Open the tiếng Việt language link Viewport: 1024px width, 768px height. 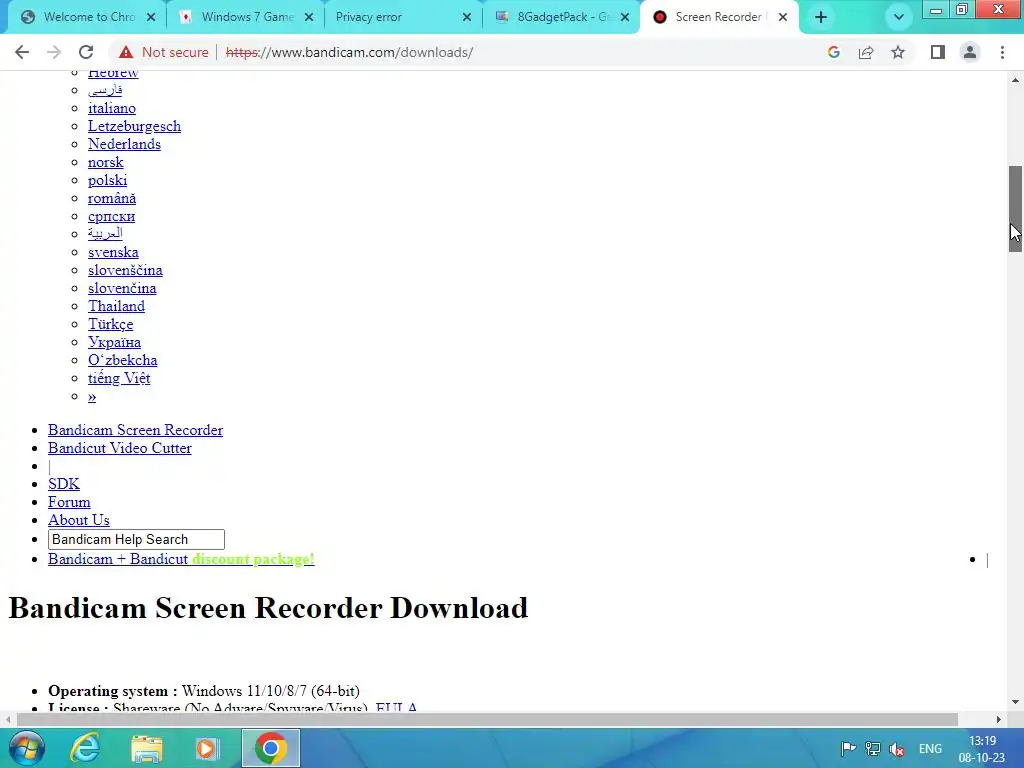(119, 378)
